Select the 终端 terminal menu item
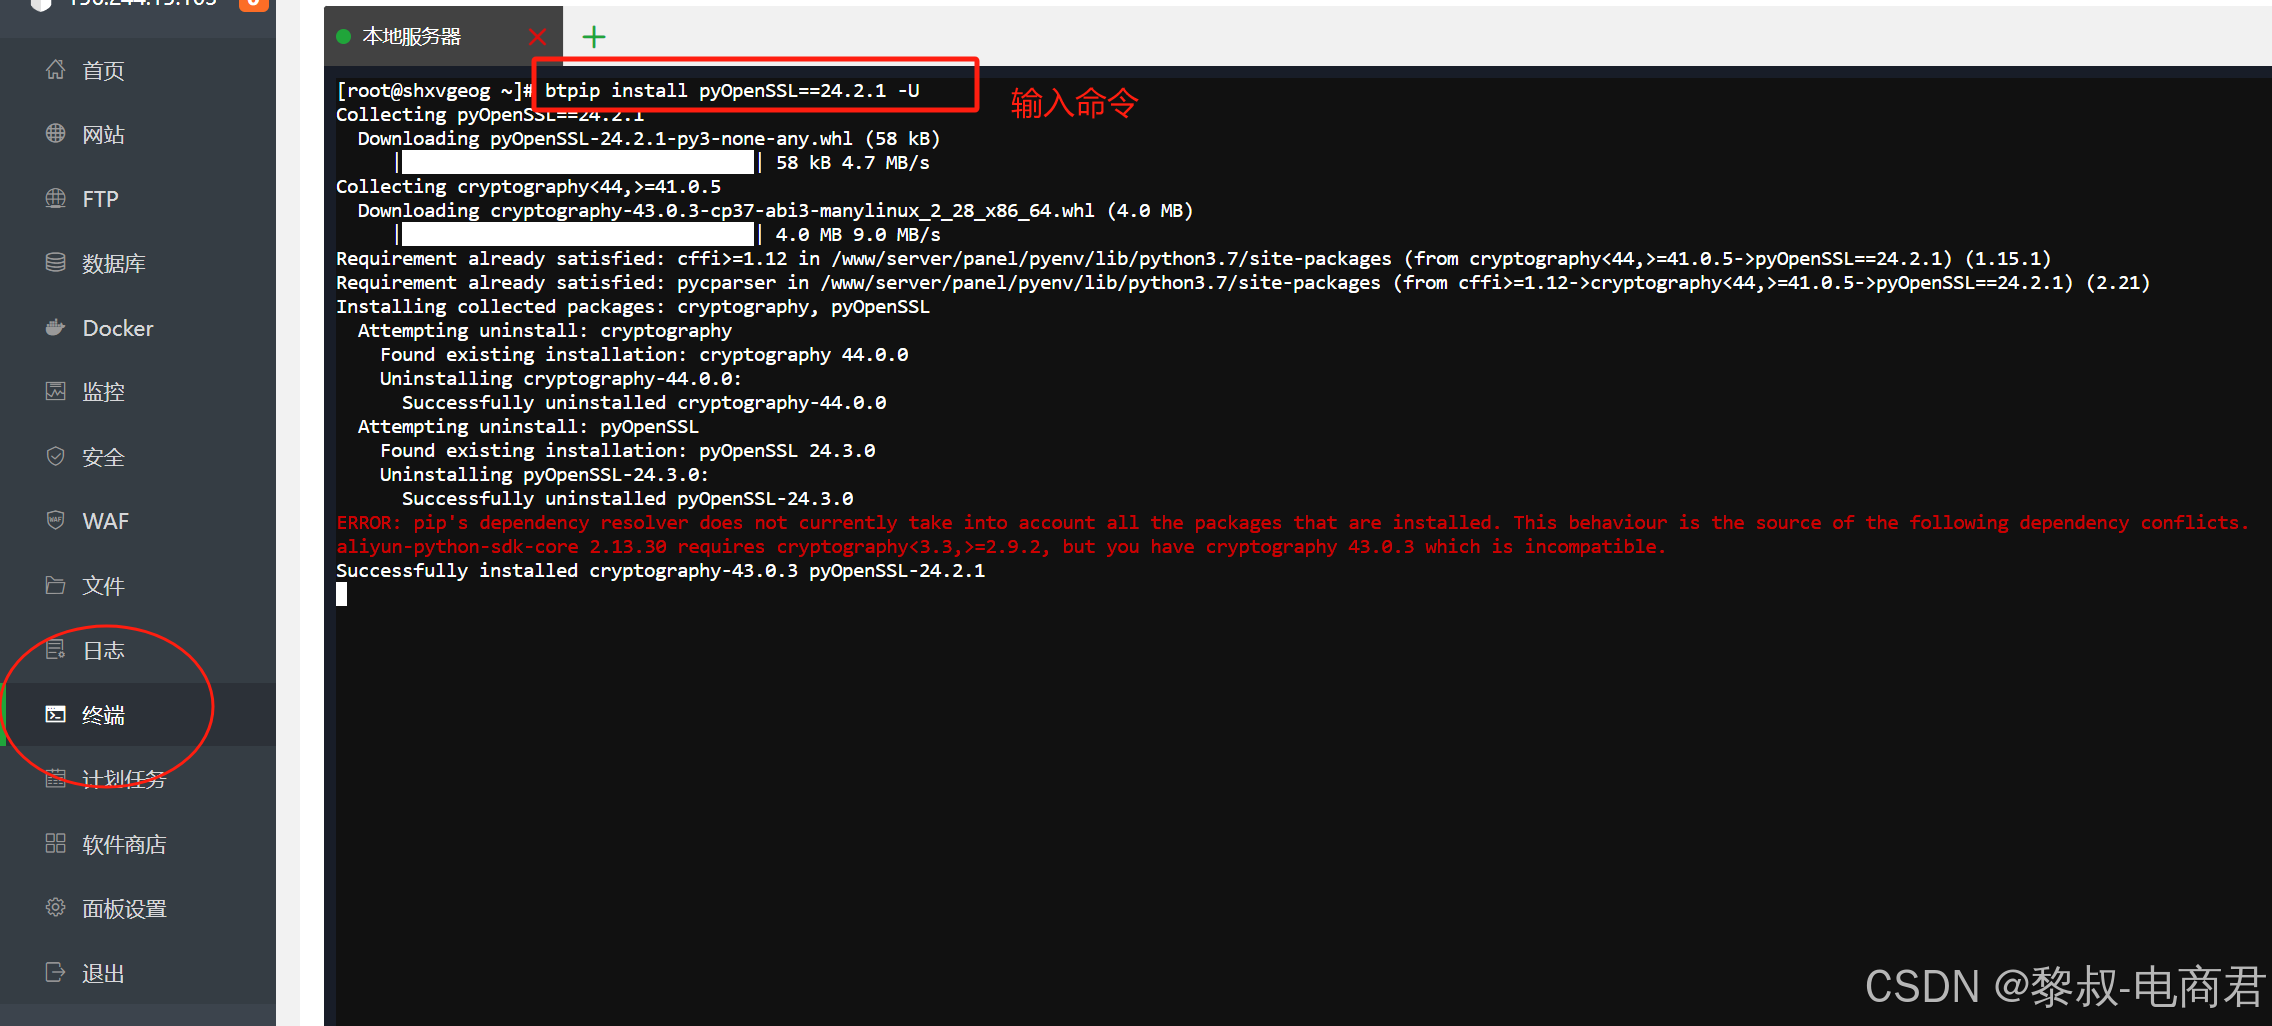 tap(103, 714)
